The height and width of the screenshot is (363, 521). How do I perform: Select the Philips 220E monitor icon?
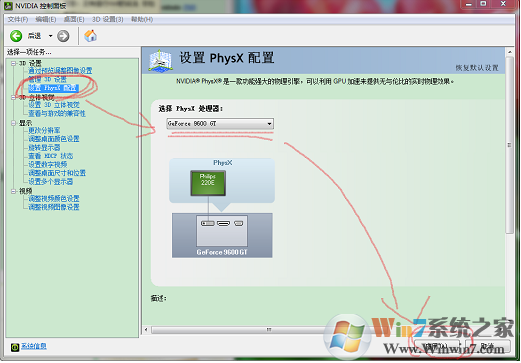tap(208, 183)
